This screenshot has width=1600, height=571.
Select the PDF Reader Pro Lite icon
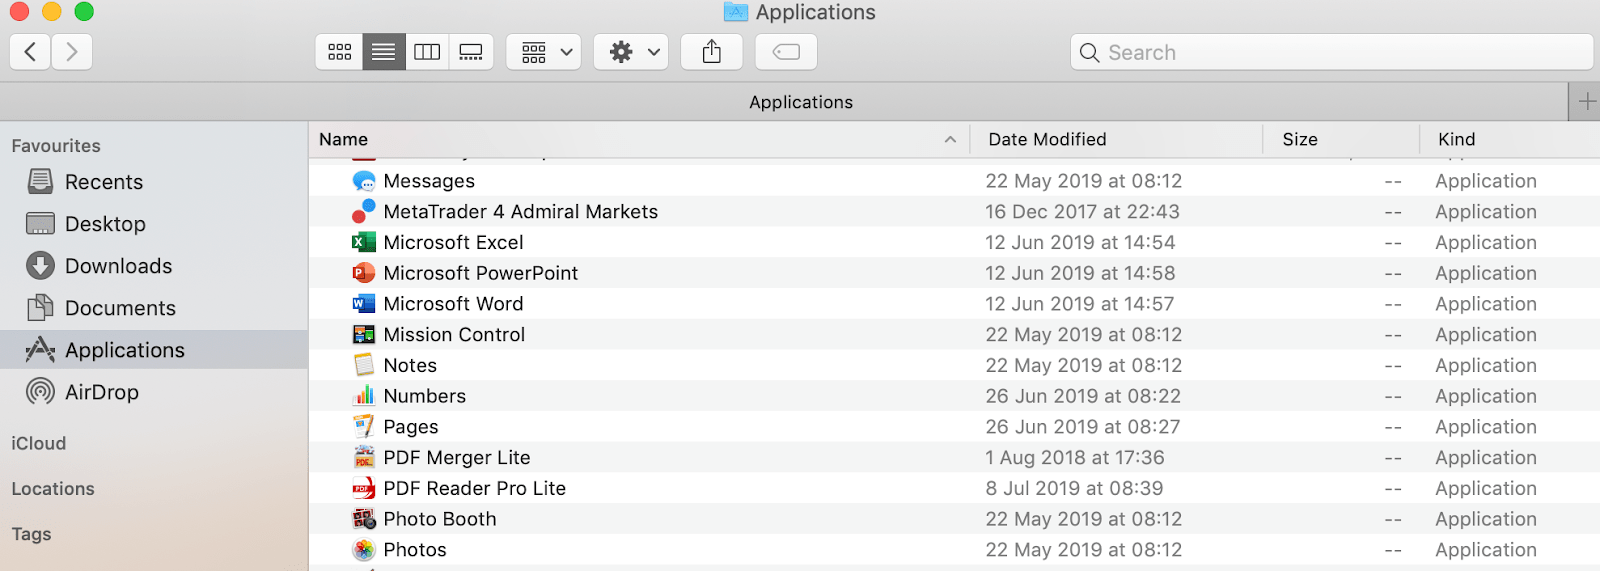[x=364, y=488]
